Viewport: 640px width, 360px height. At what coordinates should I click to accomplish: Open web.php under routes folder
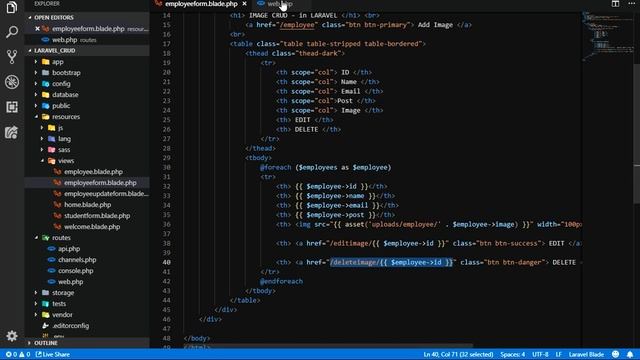pyautogui.click(x=70, y=282)
